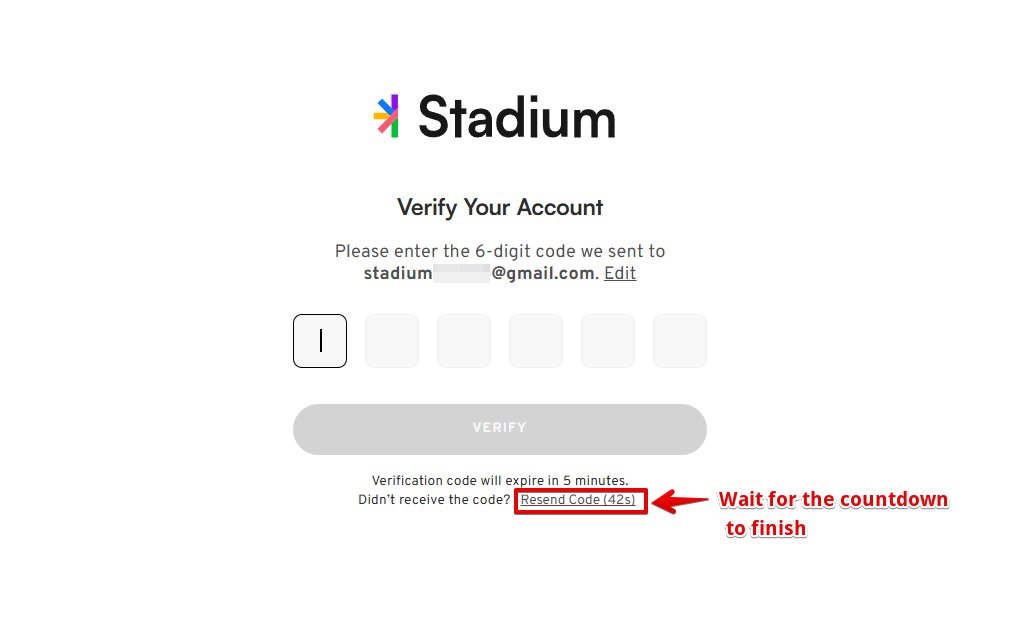Click the Verify Your Account heading
This screenshot has width=1032, height=617.
pyautogui.click(x=500, y=208)
